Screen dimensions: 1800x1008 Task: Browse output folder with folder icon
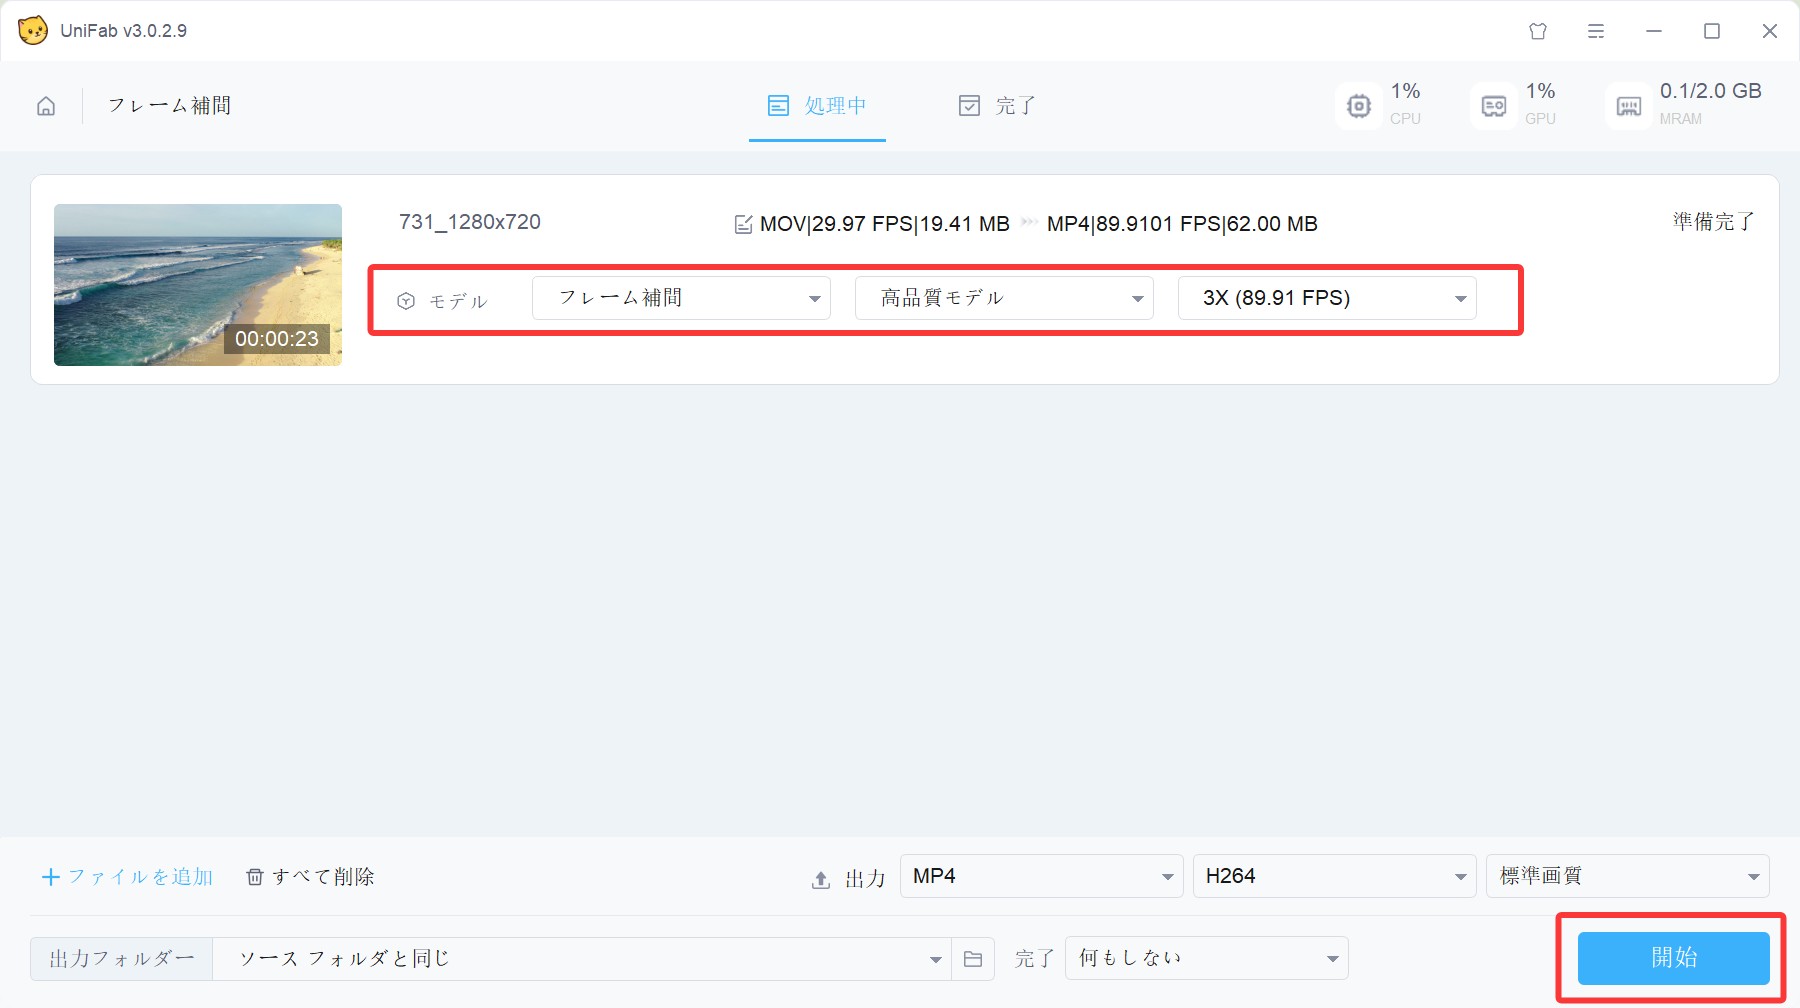972,959
